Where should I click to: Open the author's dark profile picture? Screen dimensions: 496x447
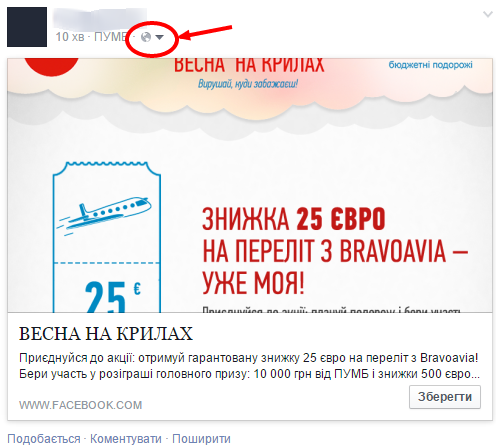click(27, 27)
